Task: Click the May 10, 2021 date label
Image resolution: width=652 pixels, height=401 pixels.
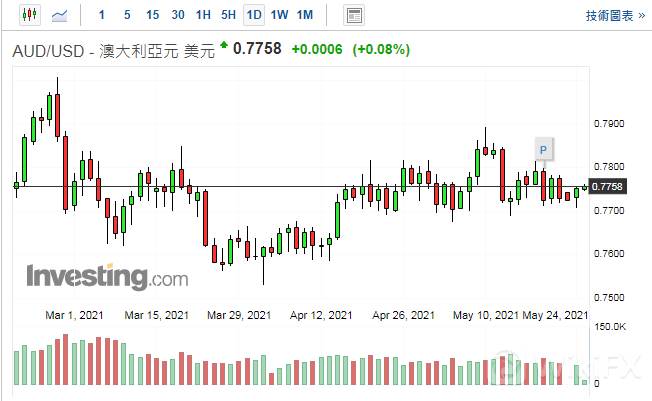Action: click(486, 315)
